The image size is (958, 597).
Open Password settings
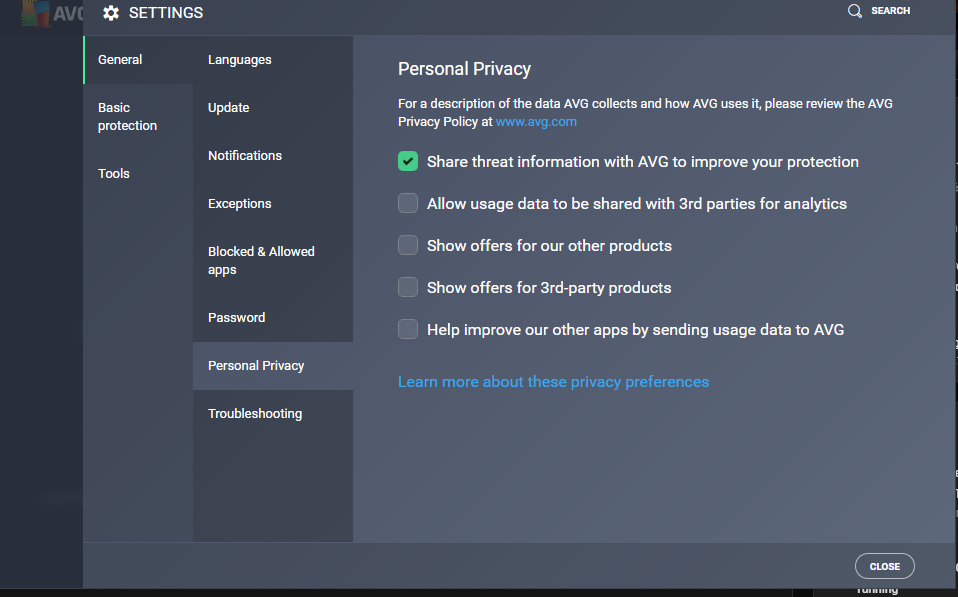[x=237, y=318]
